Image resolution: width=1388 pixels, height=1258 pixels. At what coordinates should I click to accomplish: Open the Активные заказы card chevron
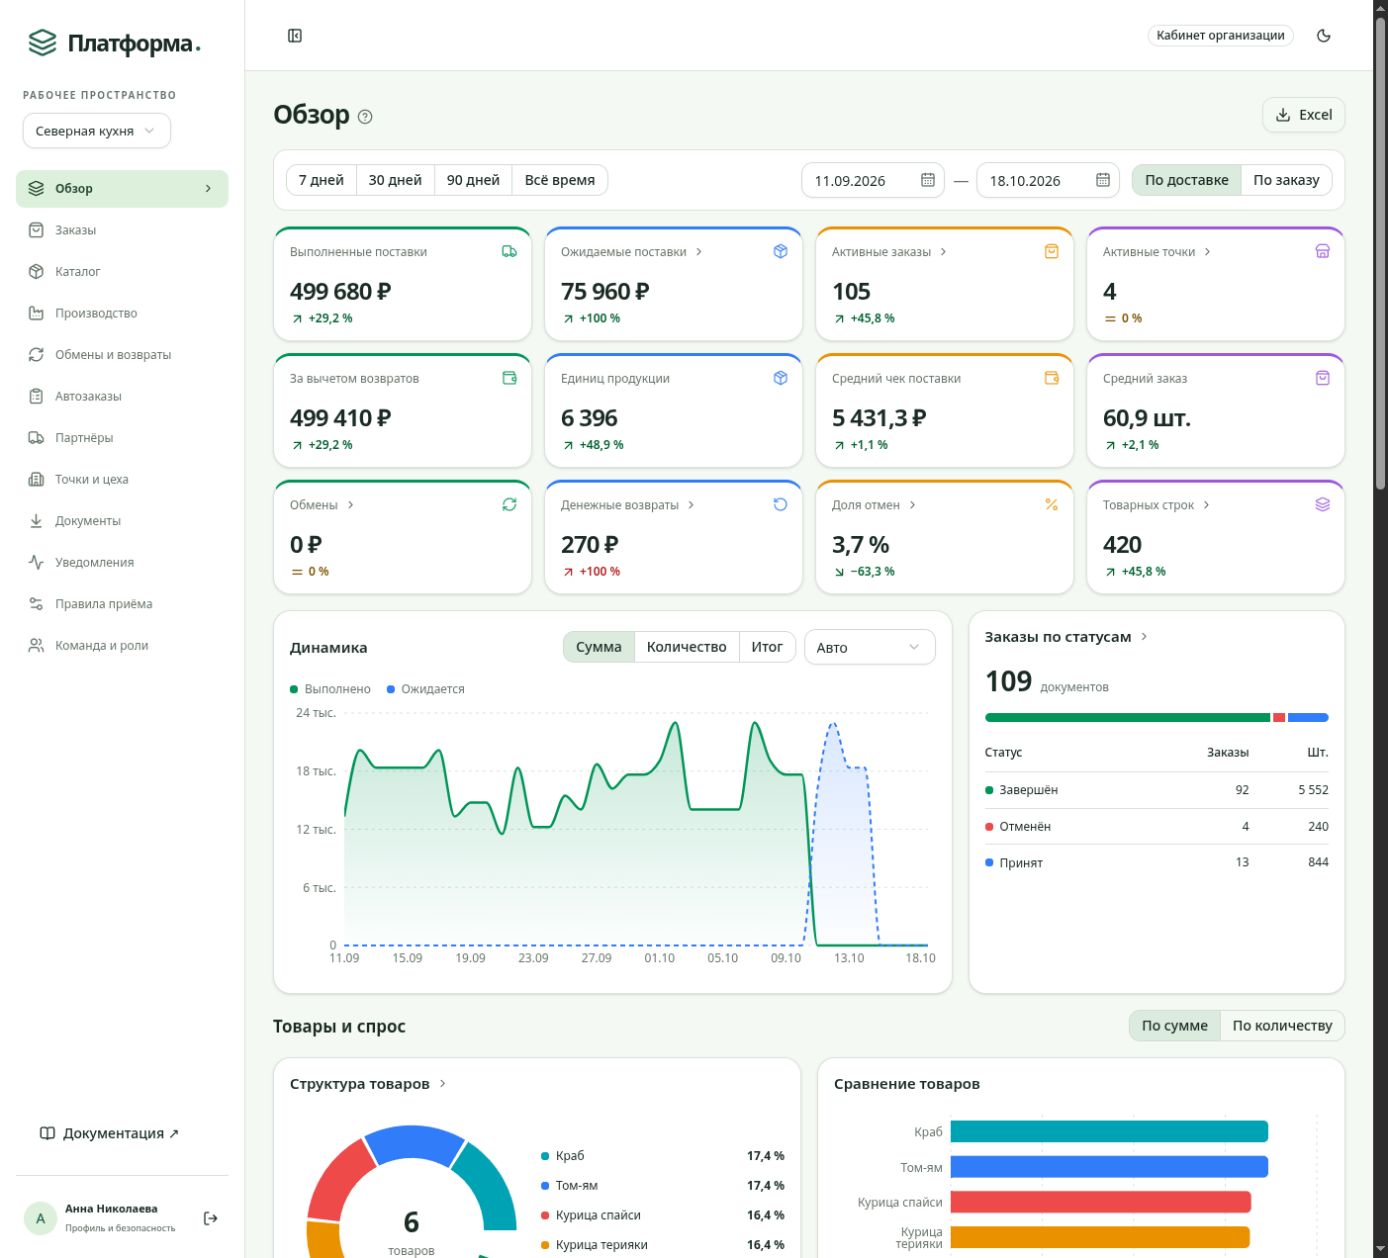pos(943,252)
